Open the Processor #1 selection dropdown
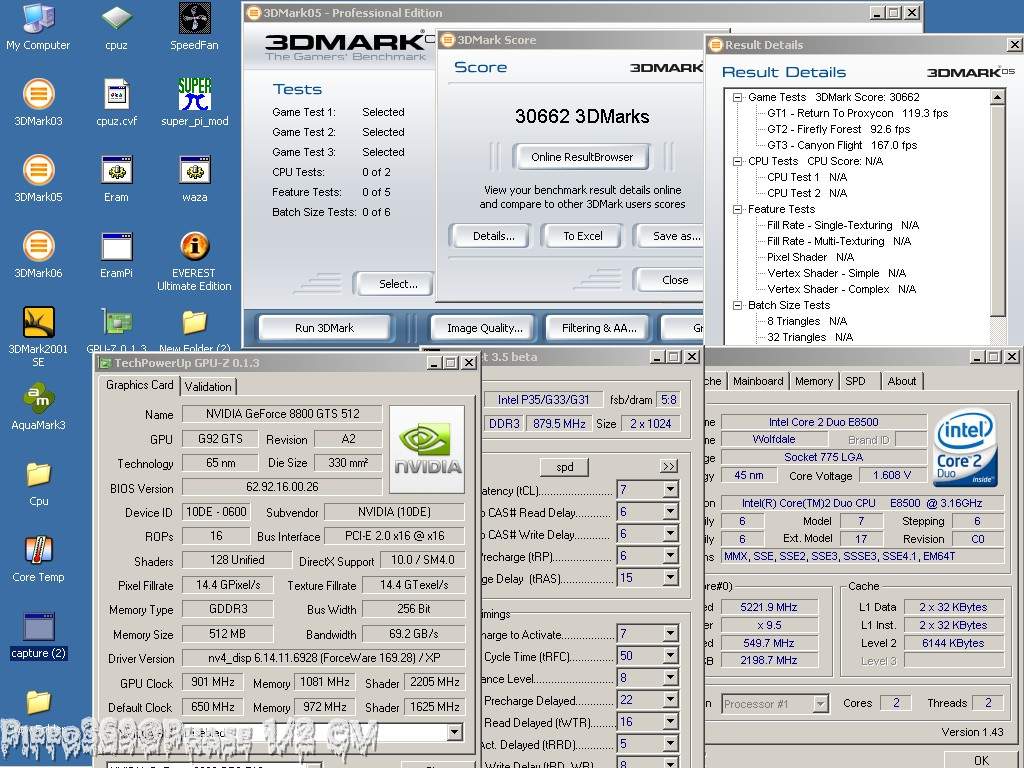 pos(821,704)
